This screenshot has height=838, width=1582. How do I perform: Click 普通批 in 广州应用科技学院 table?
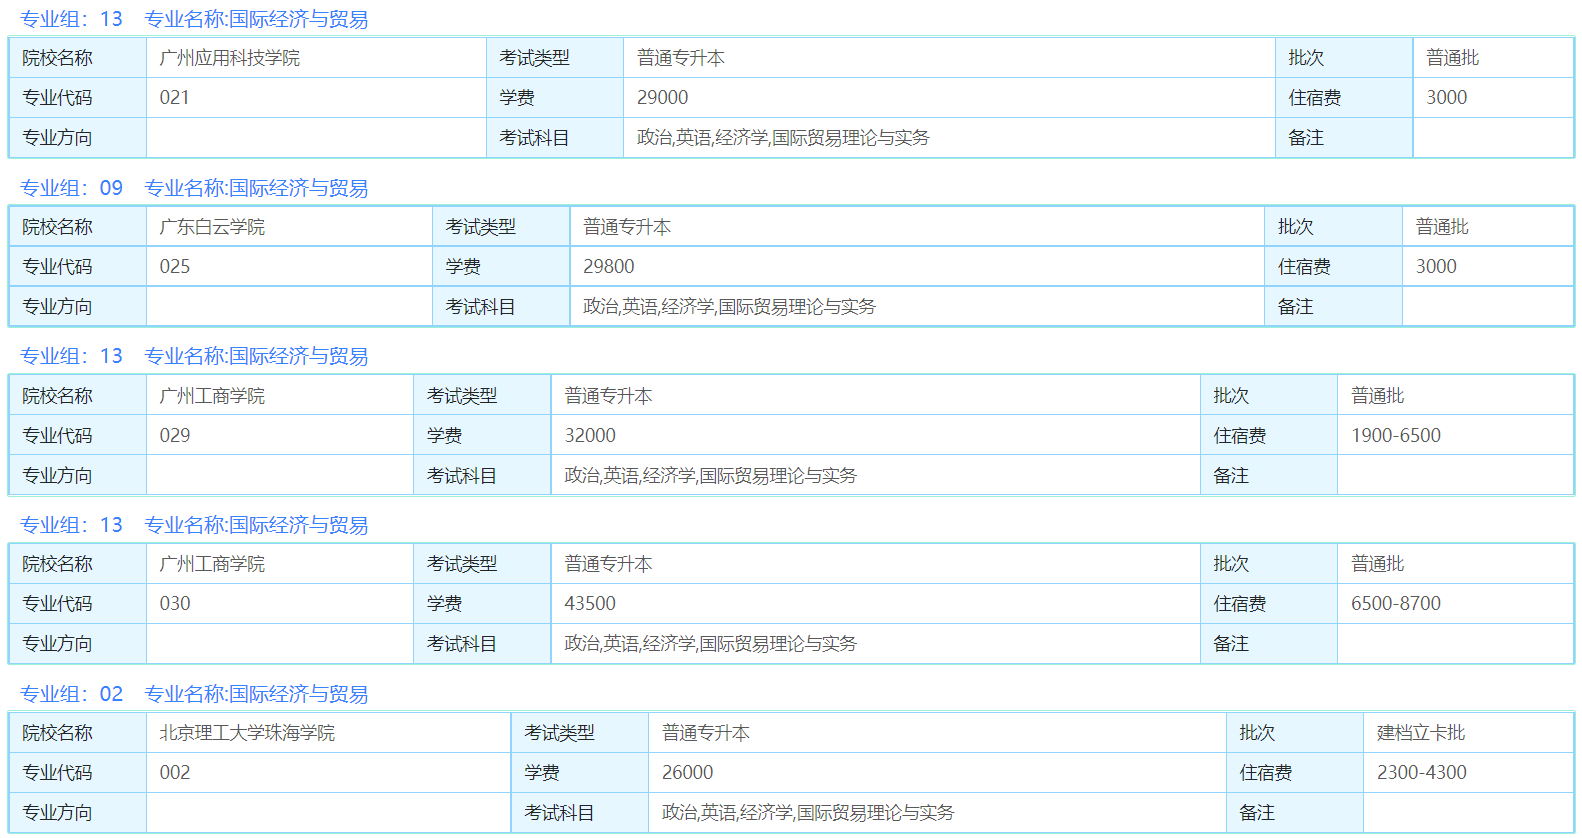tap(1452, 58)
